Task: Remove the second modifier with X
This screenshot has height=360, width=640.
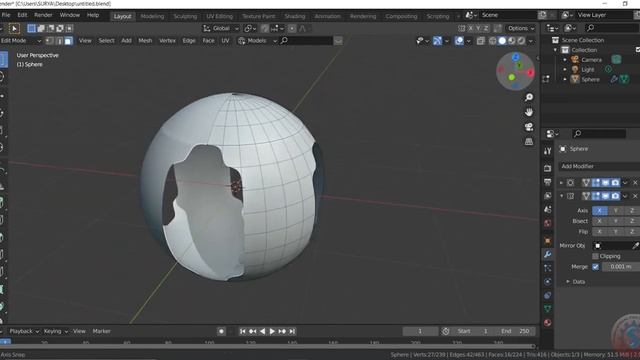Action: click(635, 196)
